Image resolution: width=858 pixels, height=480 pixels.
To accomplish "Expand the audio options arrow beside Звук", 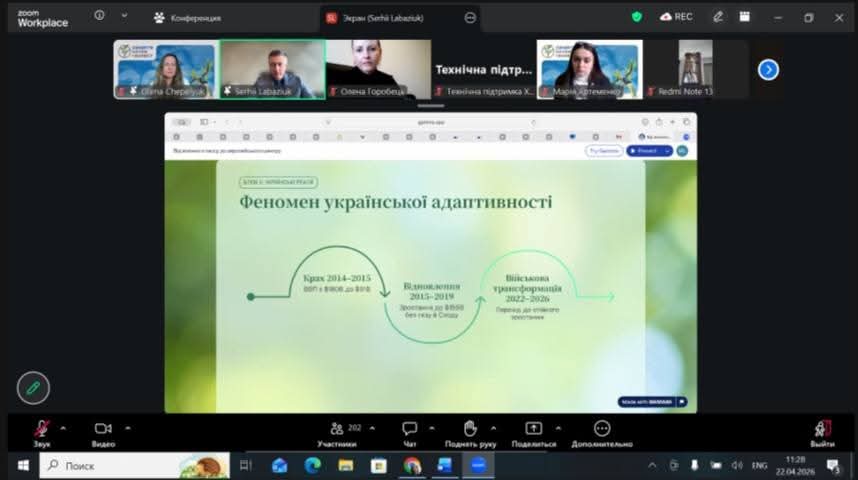I will point(63,427).
